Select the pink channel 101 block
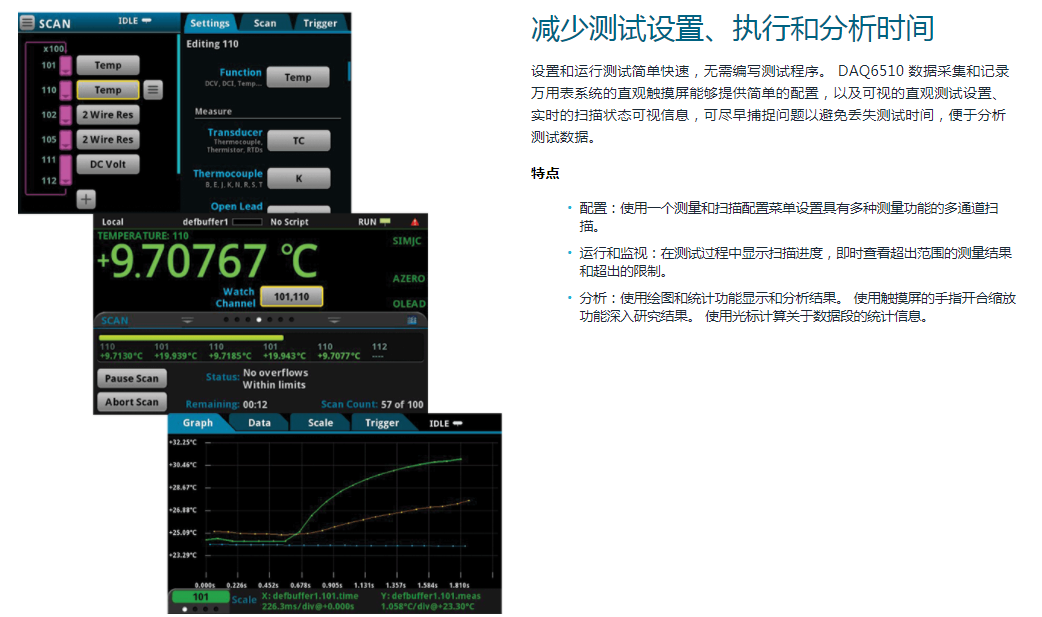This screenshot has width=1042, height=617. (x=65, y=66)
